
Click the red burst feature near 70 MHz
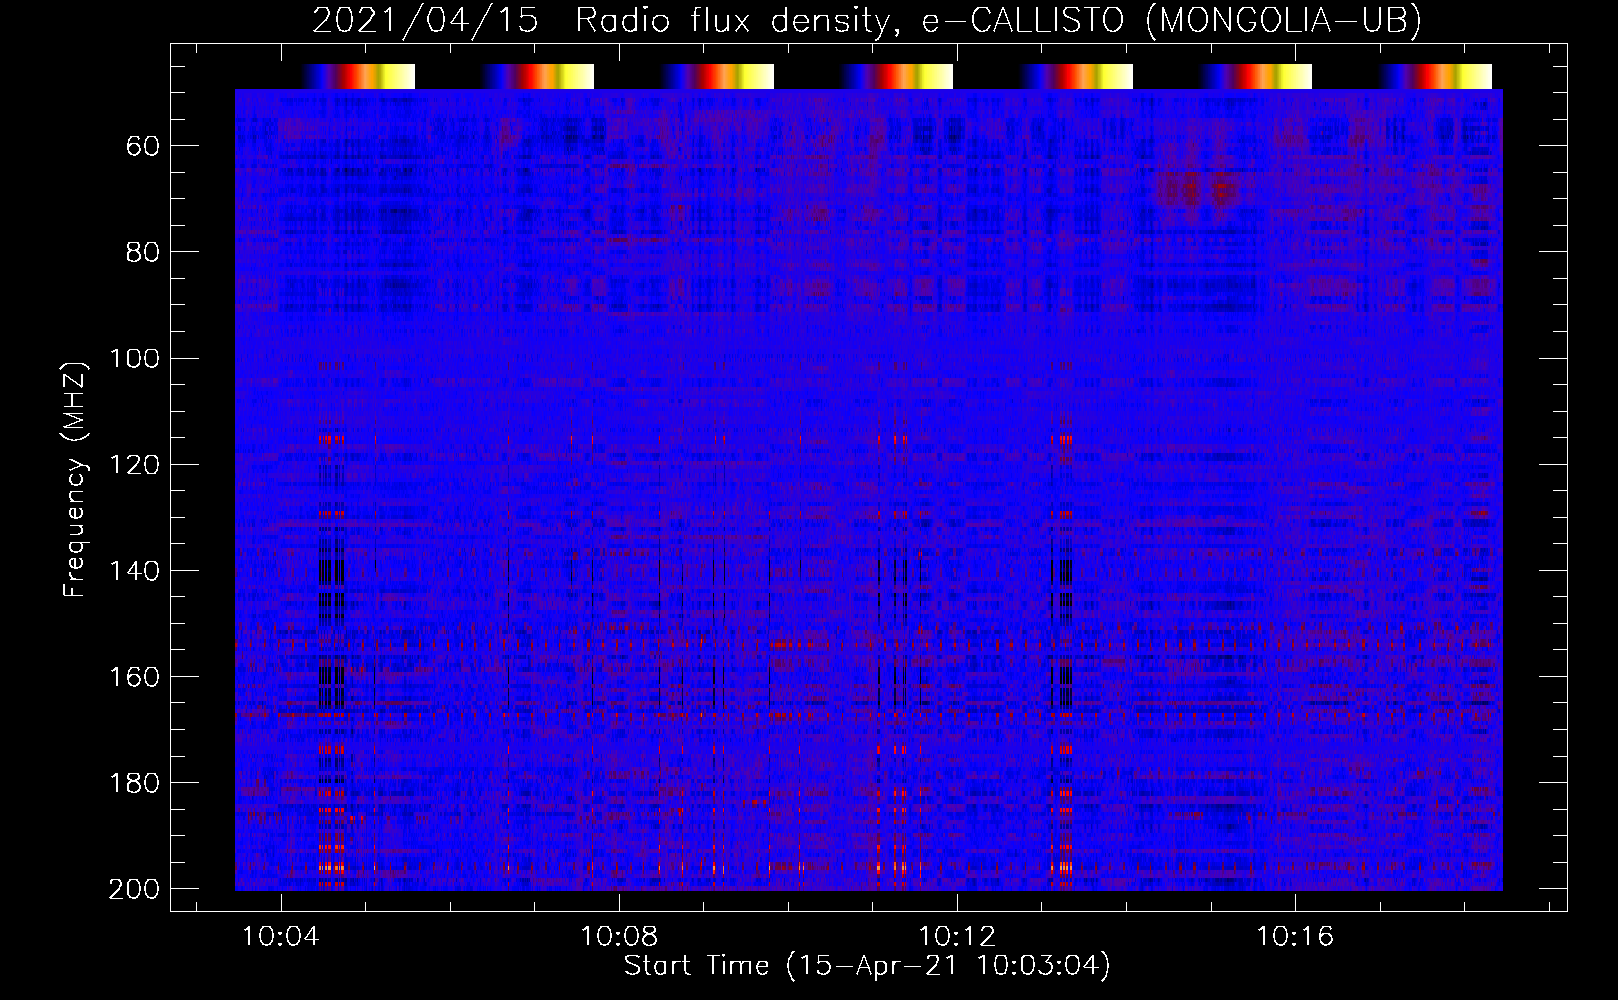1197,188
